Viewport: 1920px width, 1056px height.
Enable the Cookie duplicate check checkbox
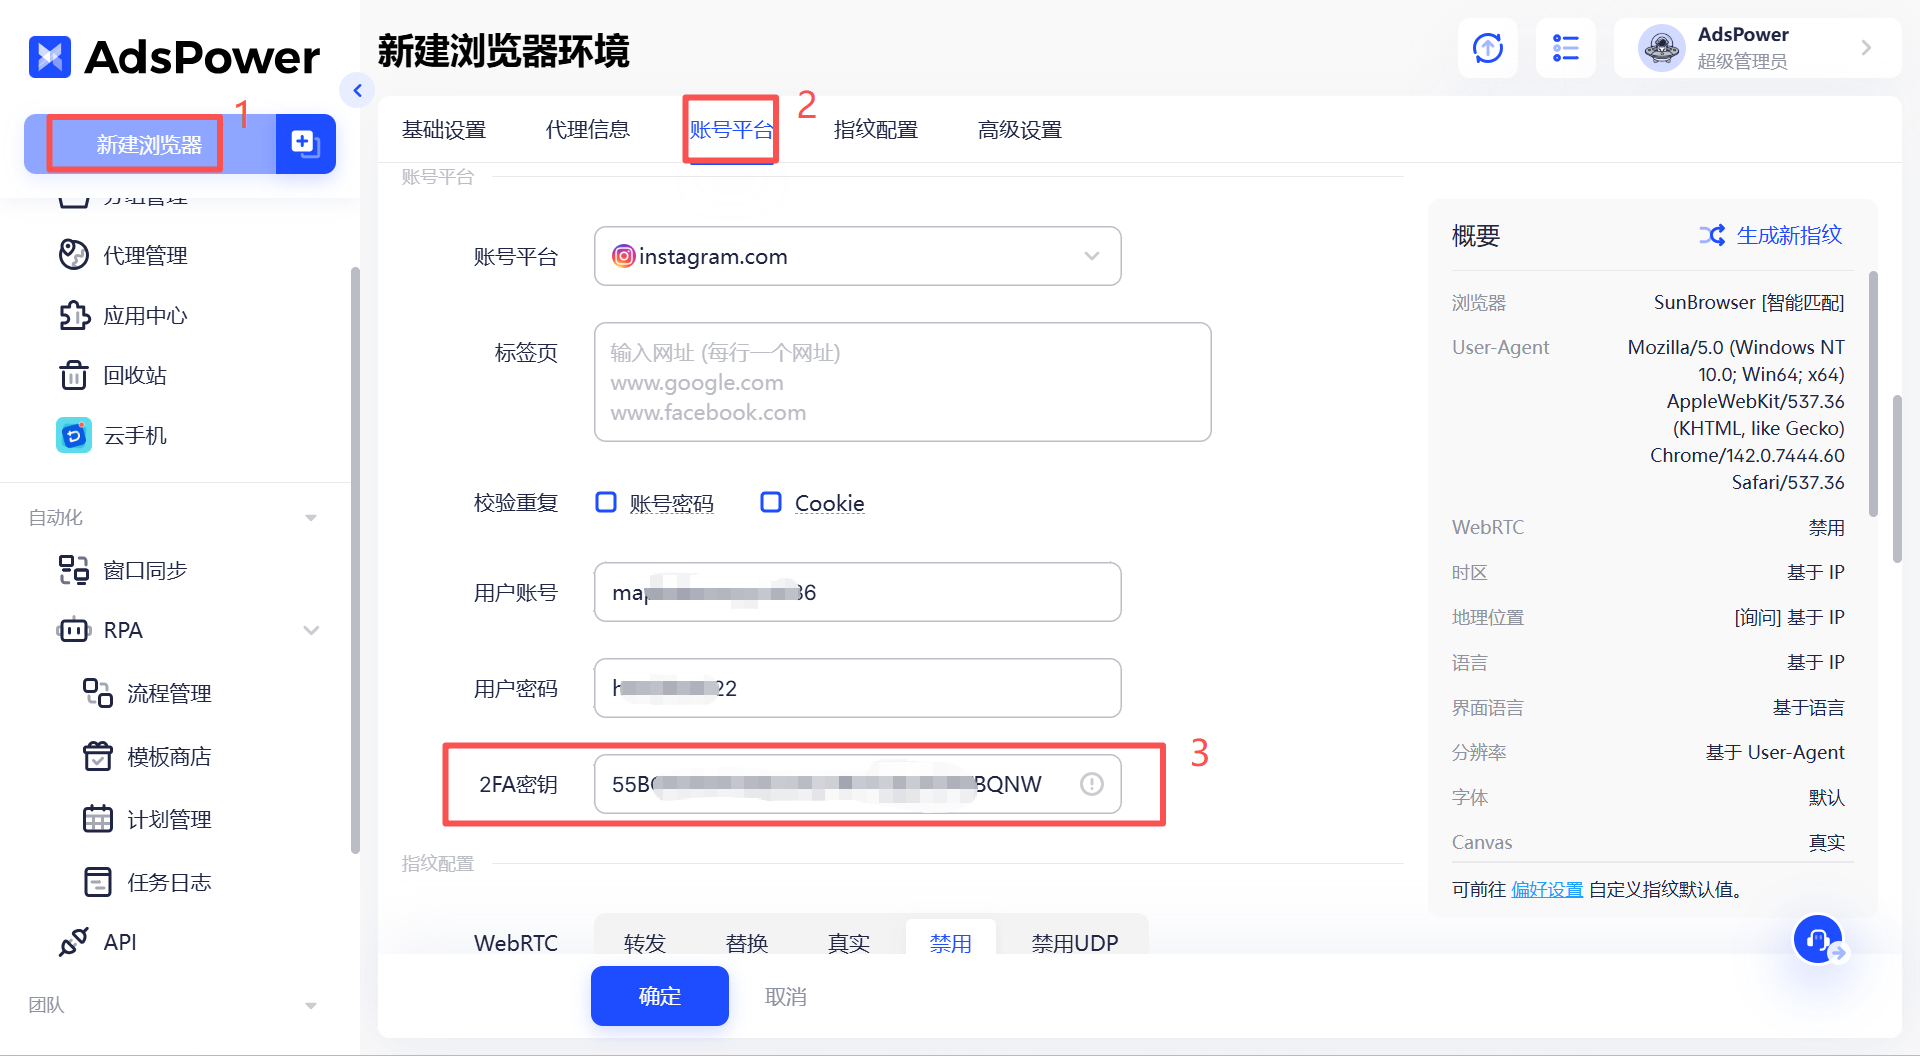(x=771, y=503)
